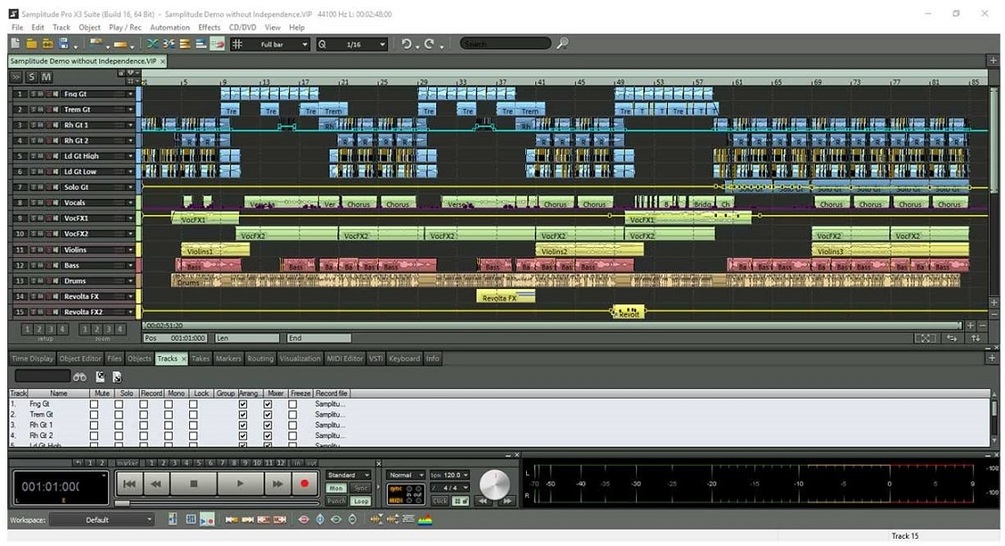Click the magnifier search icon

coord(562,44)
